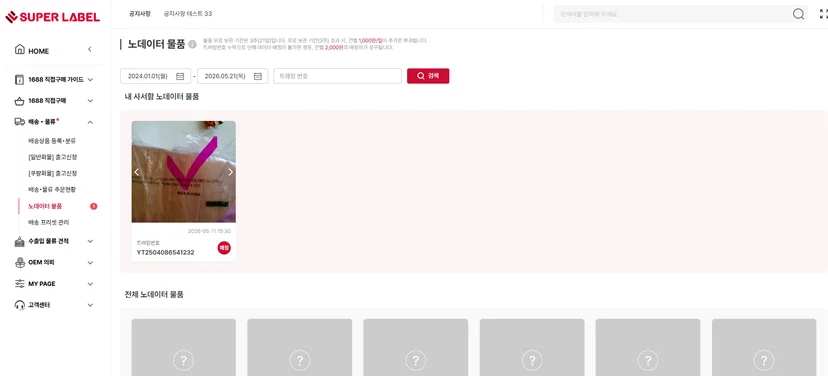Click the 내 사서함 노데이터 물품 heading
828x376 pixels.
pos(162,97)
